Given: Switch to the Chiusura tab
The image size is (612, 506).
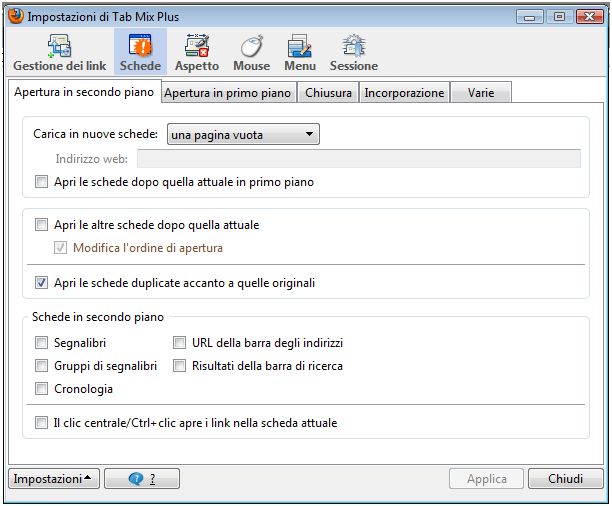Looking at the screenshot, I should (328, 93).
